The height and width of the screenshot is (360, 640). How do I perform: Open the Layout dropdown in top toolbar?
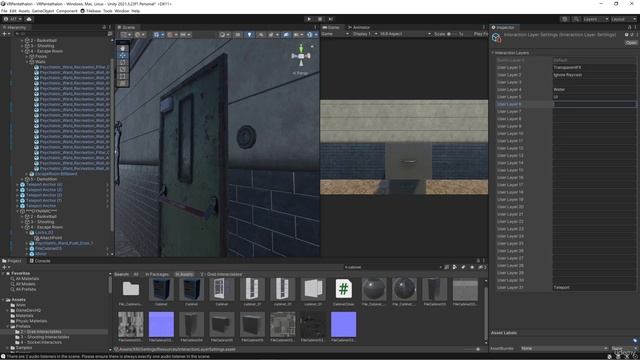click(623, 19)
